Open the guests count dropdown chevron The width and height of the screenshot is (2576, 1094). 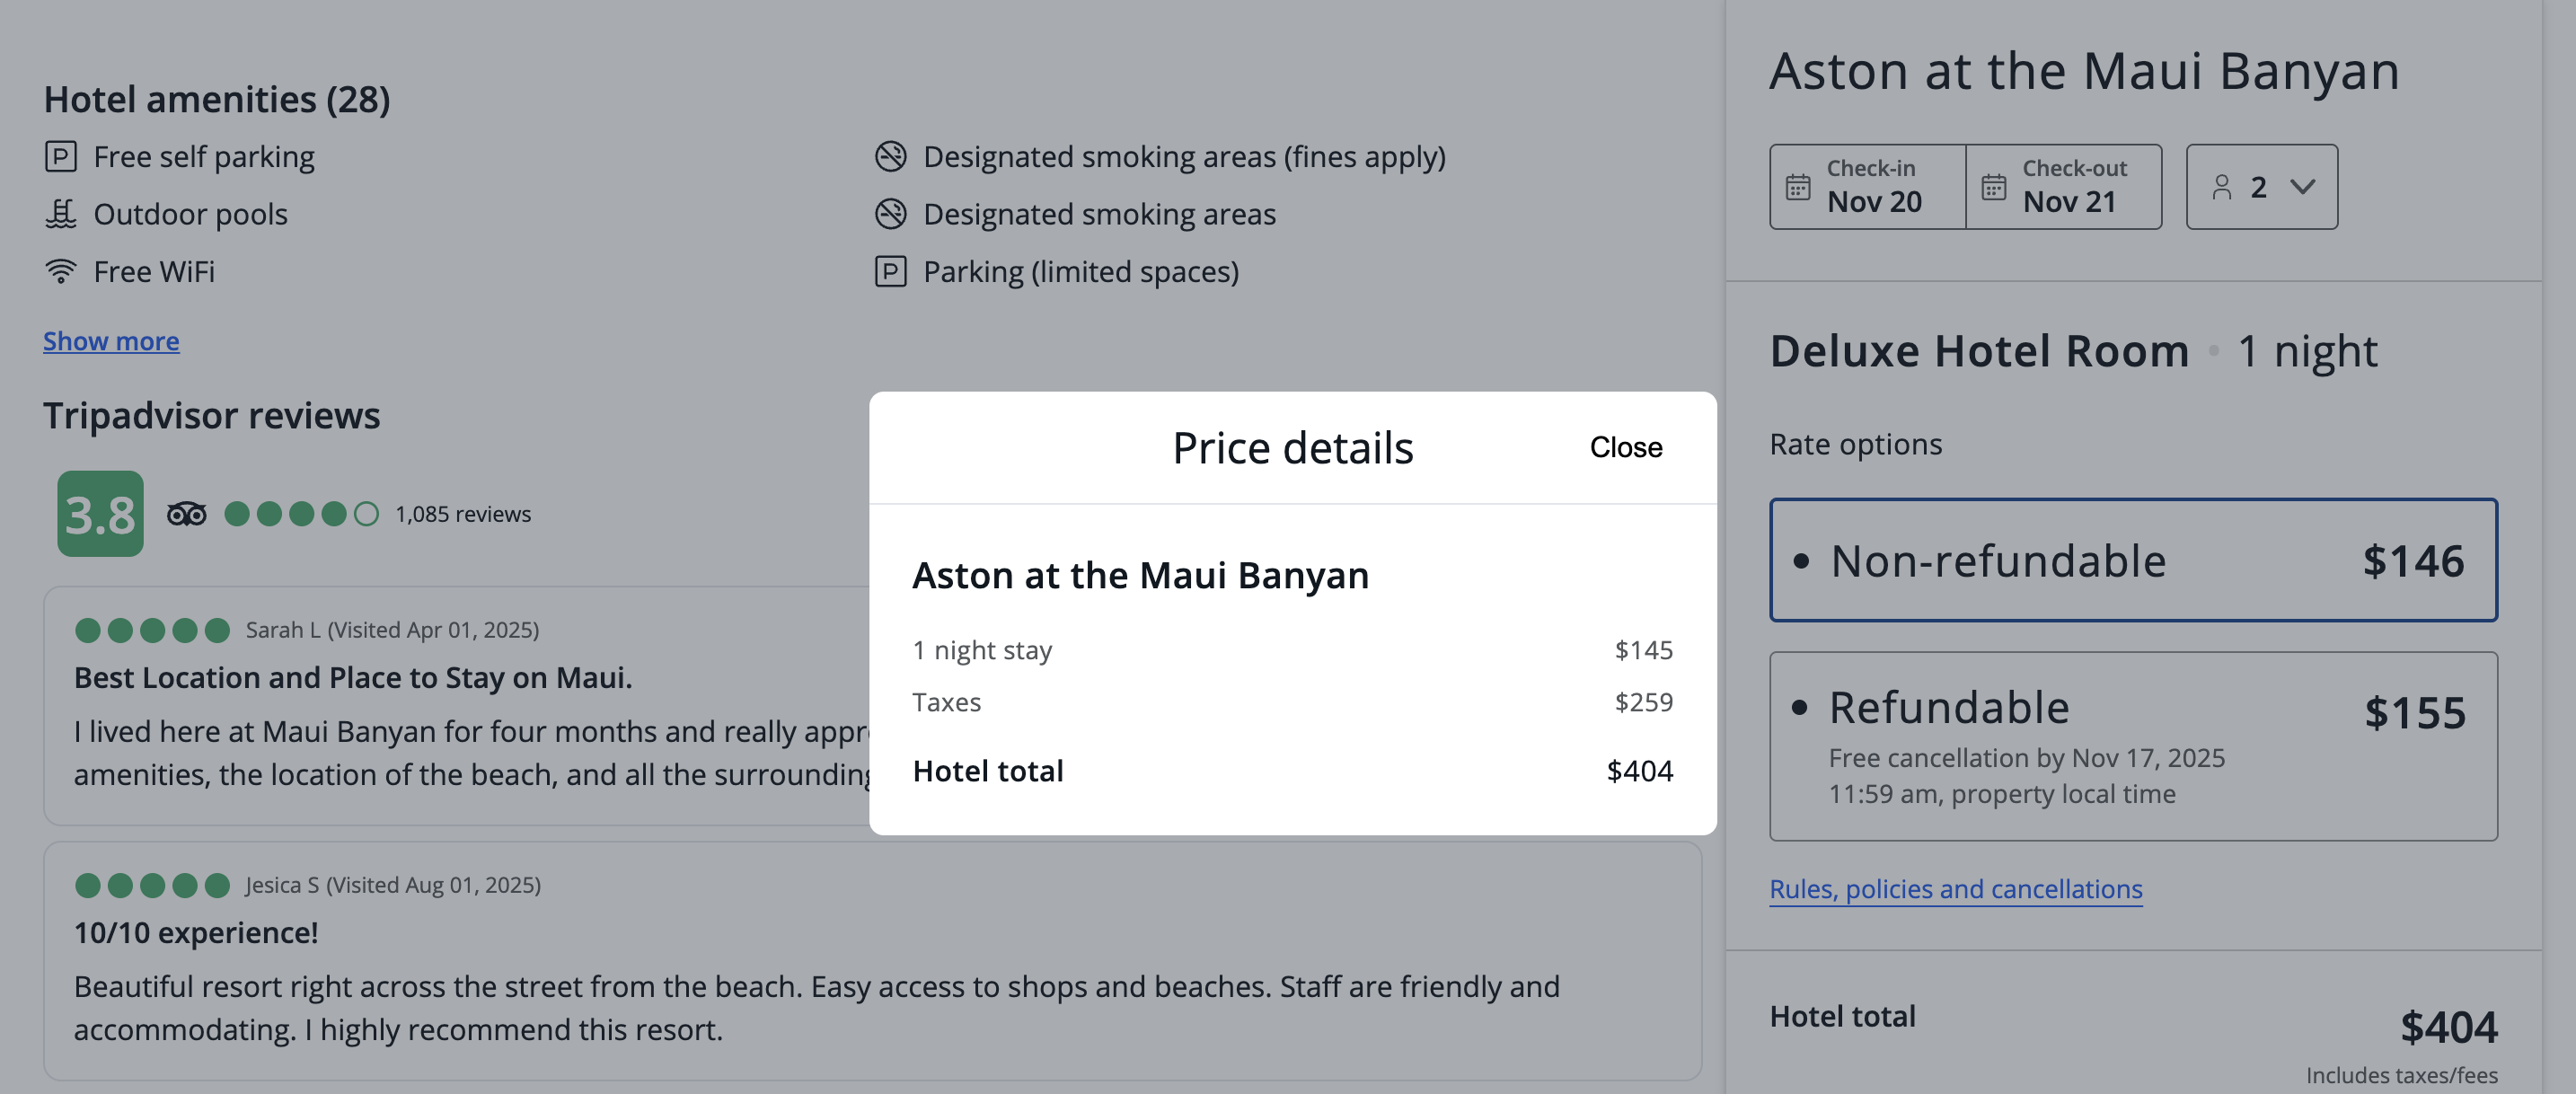pyautogui.click(x=2302, y=187)
